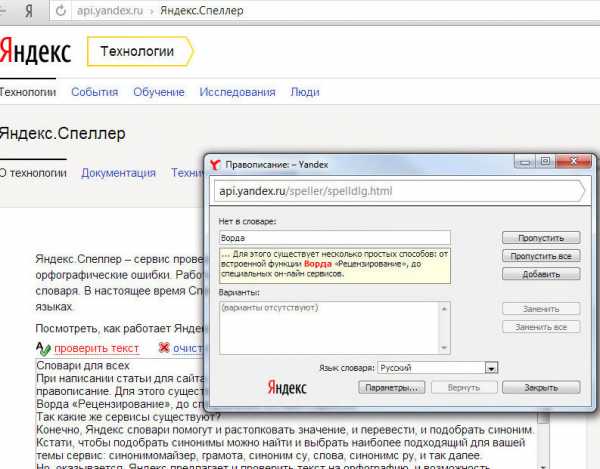Open the Язык словаря dropdown set to Русский

click(x=437, y=368)
